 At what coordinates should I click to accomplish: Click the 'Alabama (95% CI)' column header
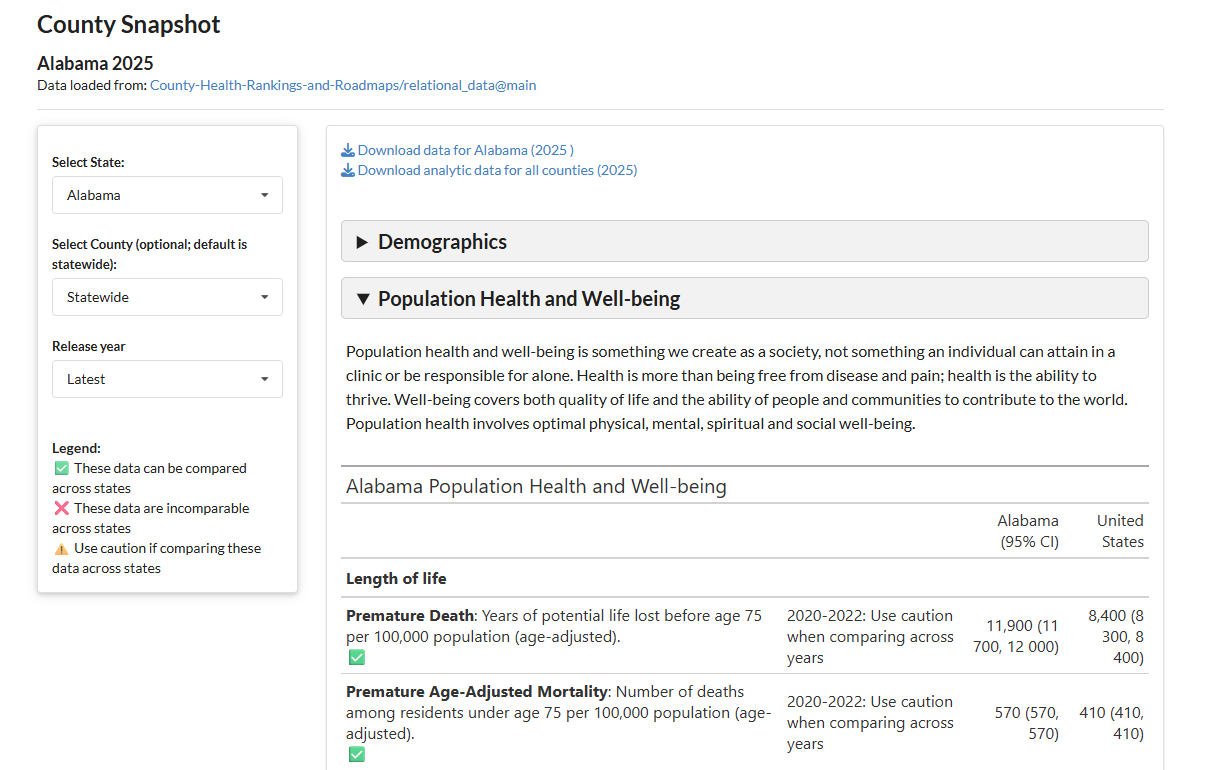point(1027,531)
